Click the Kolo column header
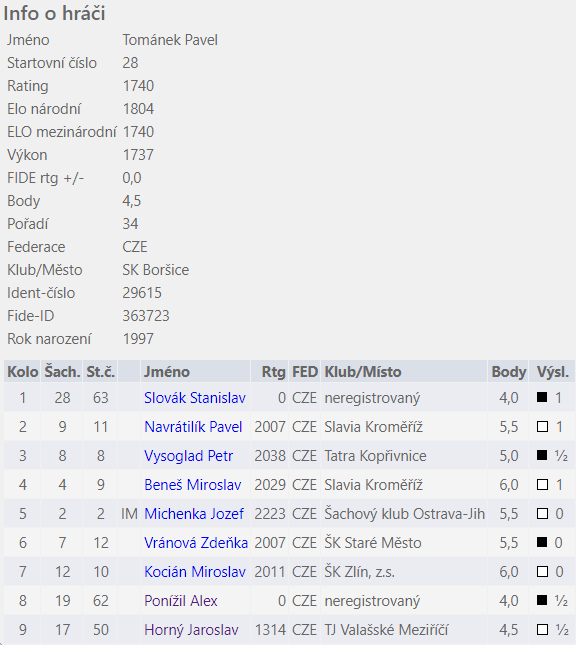Screen dimensions: 576x645 pos(23,371)
